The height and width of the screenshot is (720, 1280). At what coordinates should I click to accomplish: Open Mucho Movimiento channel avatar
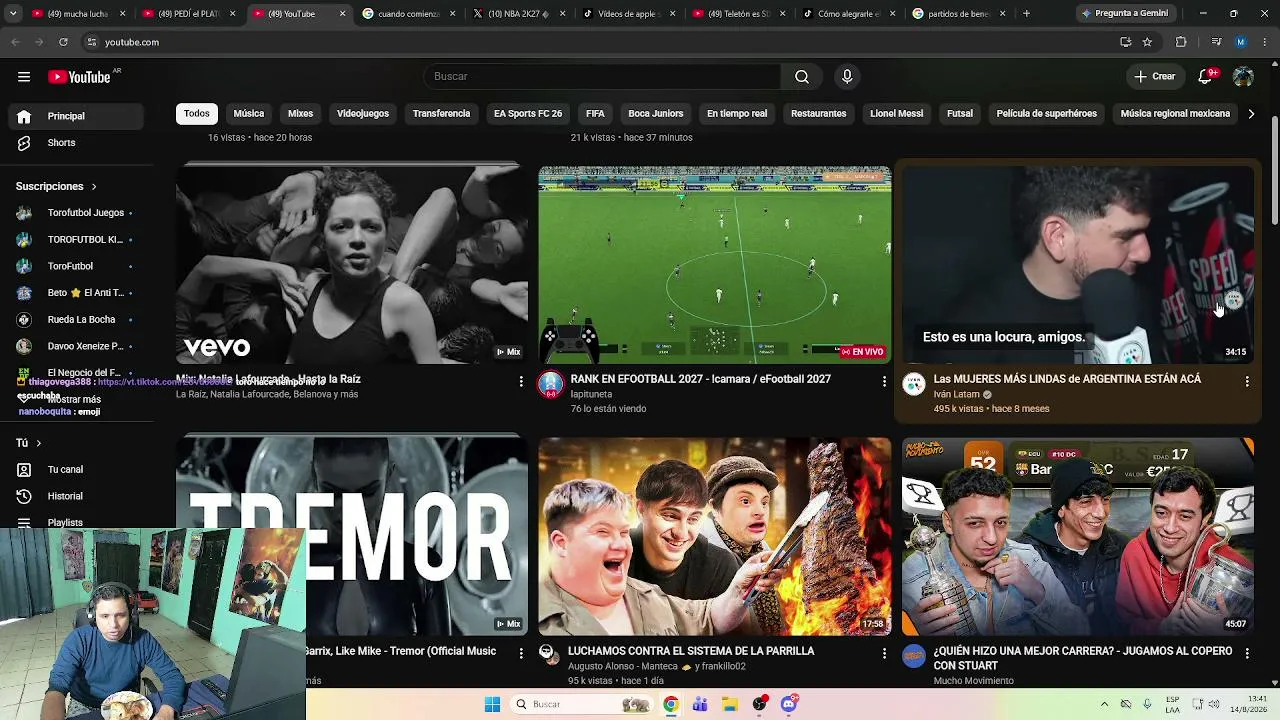(914, 656)
